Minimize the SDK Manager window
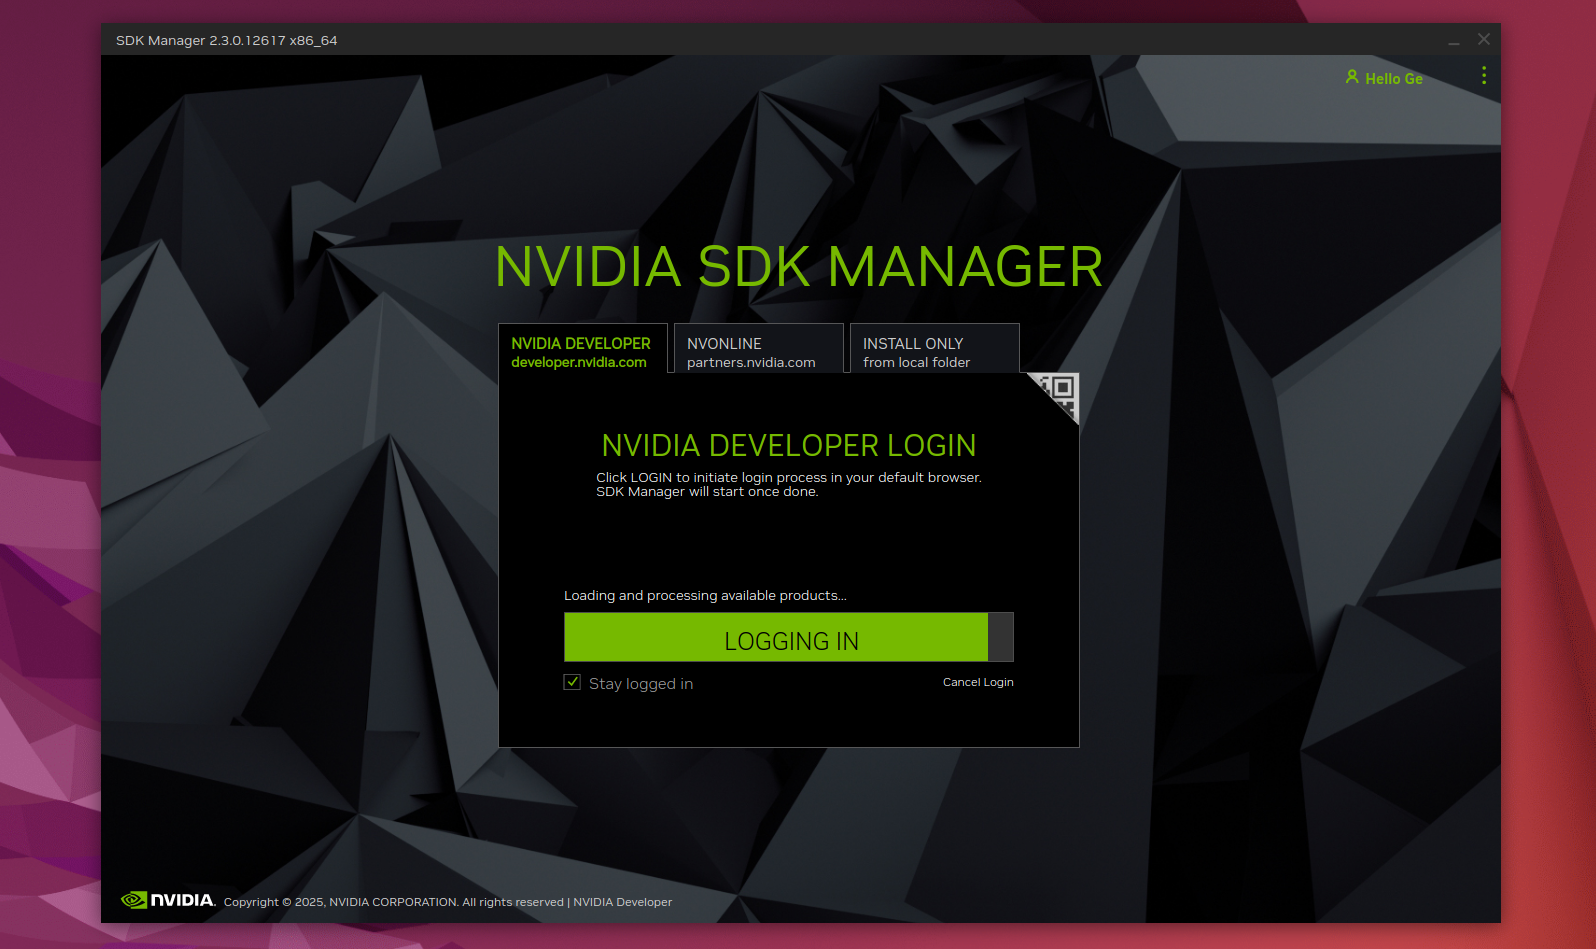Image resolution: width=1596 pixels, height=949 pixels. point(1454,41)
